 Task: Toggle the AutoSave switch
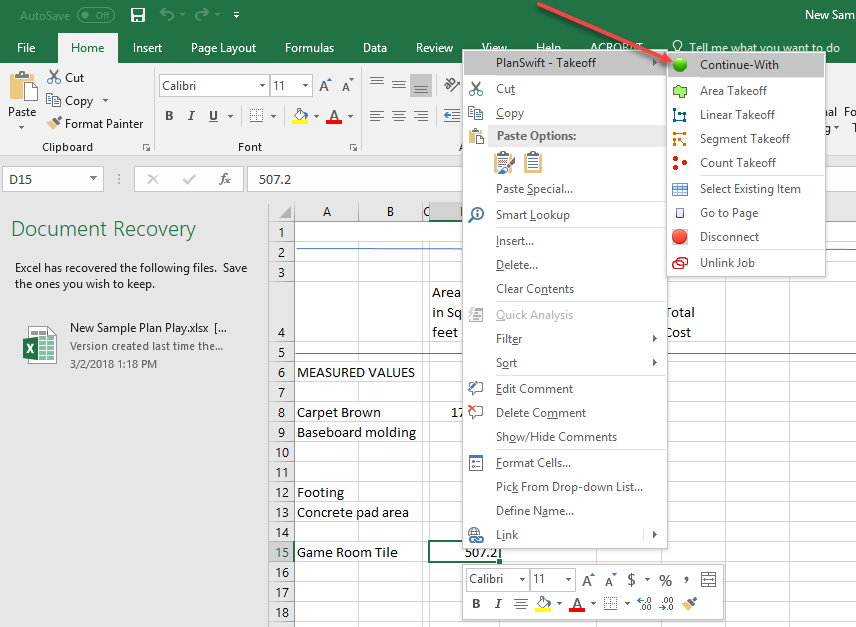pyautogui.click(x=96, y=15)
